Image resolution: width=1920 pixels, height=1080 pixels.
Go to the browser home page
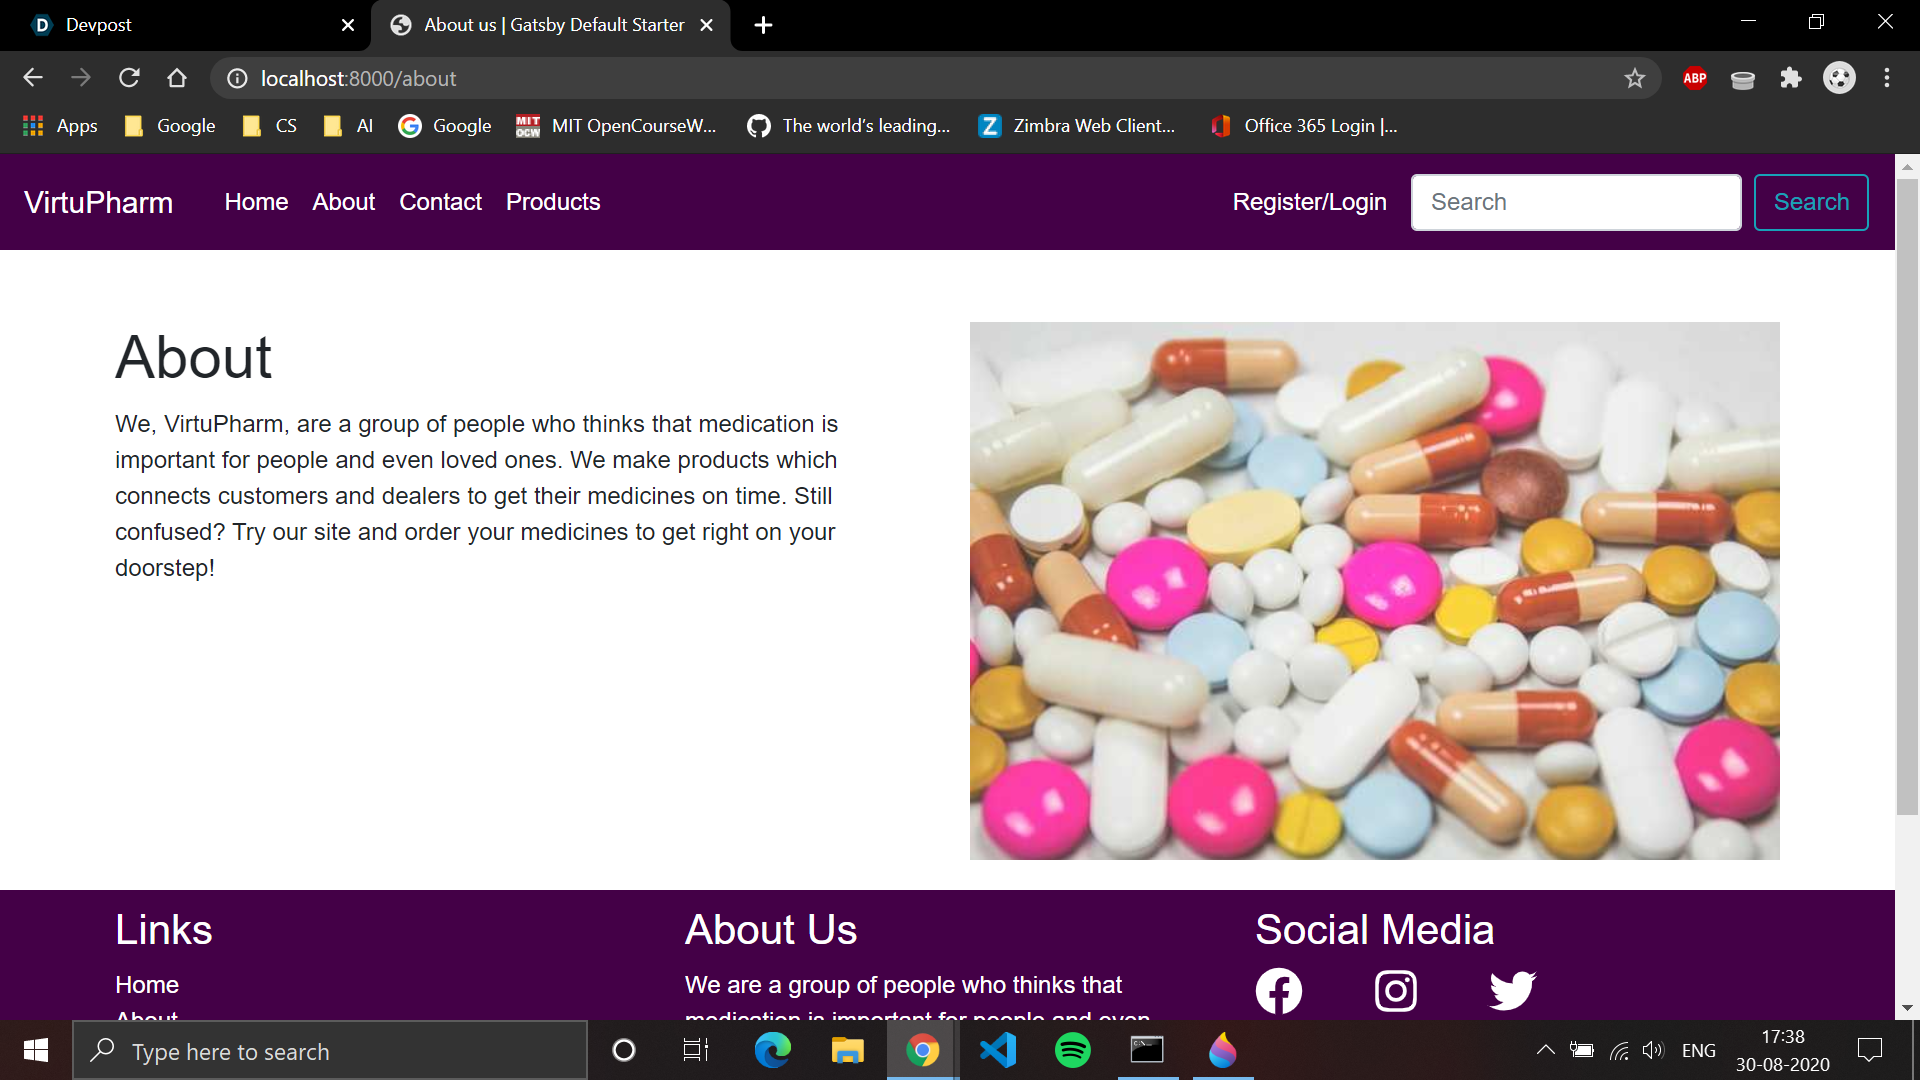[x=177, y=78]
